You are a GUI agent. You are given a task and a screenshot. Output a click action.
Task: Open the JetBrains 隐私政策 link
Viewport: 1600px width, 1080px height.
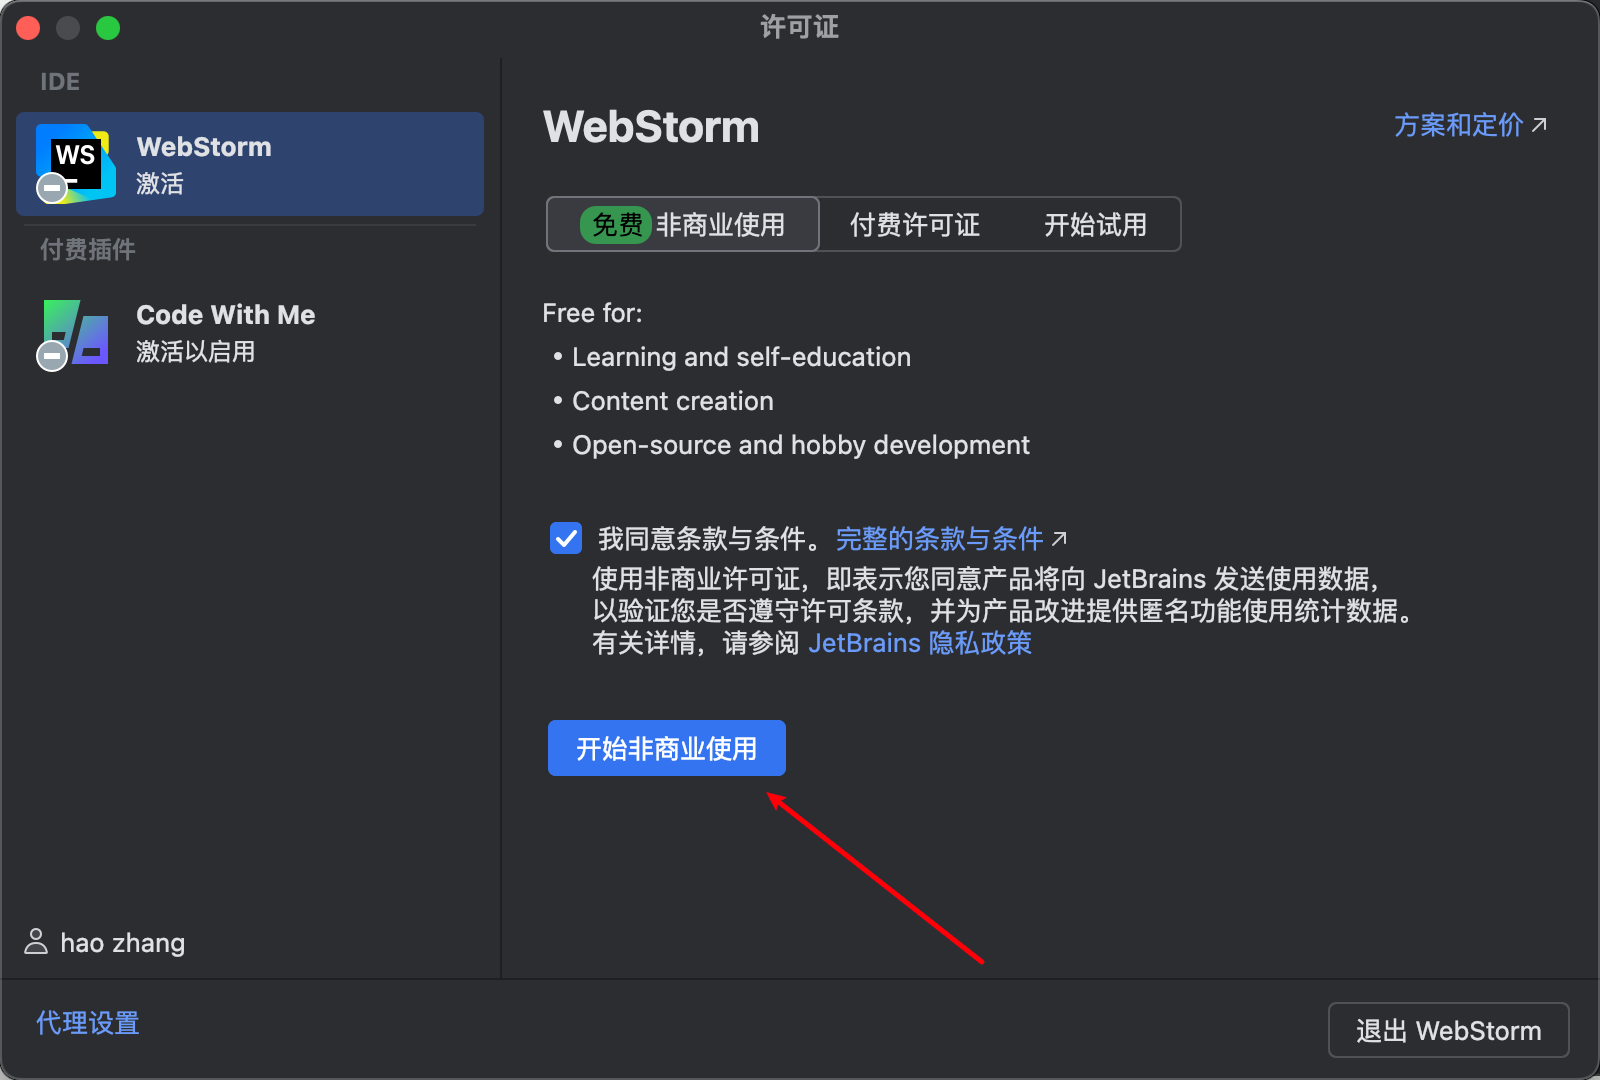[918, 643]
